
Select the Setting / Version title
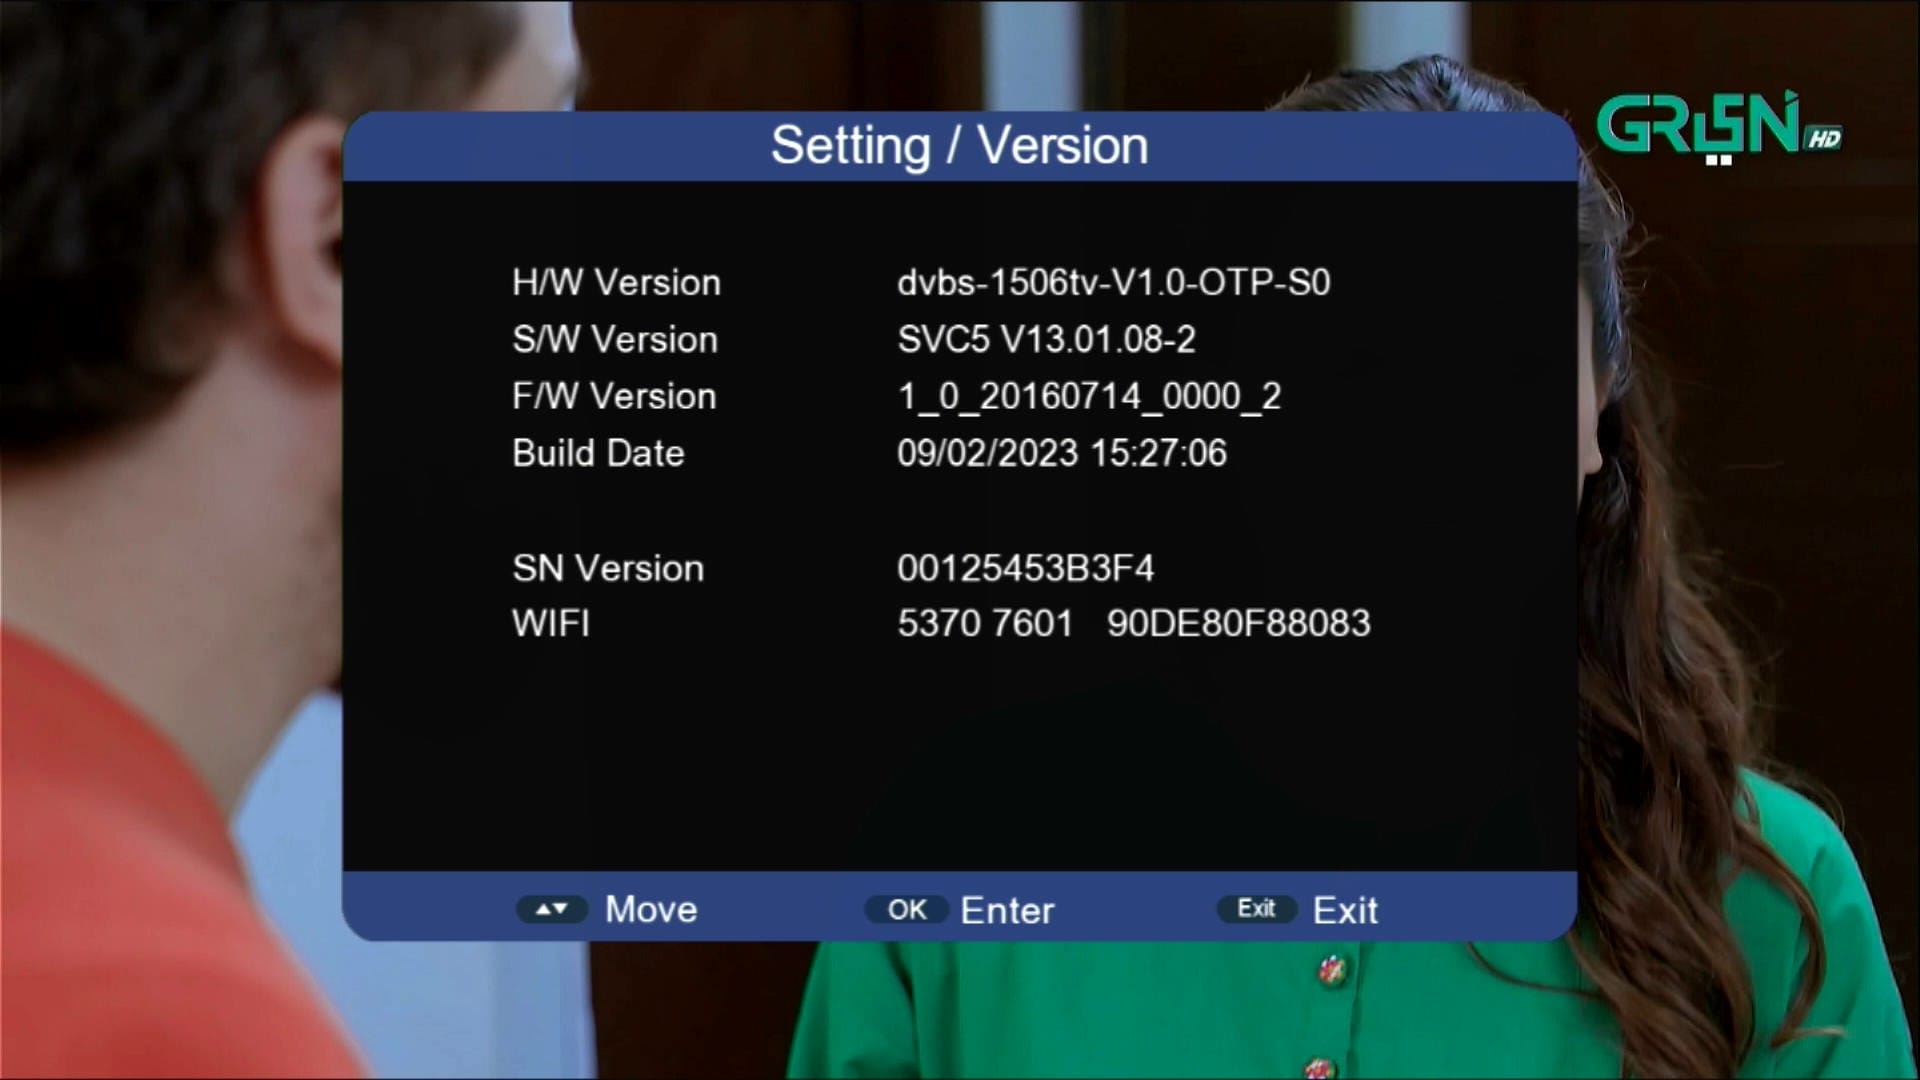959,146
